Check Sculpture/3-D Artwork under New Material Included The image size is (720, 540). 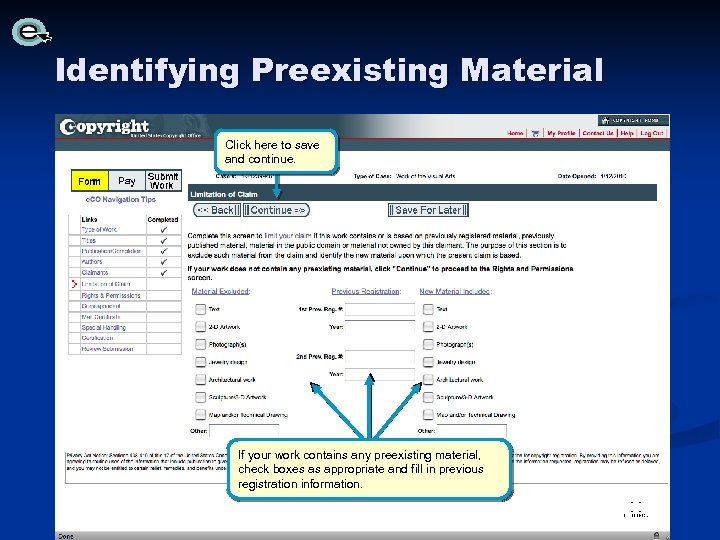pyautogui.click(x=428, y=397)
